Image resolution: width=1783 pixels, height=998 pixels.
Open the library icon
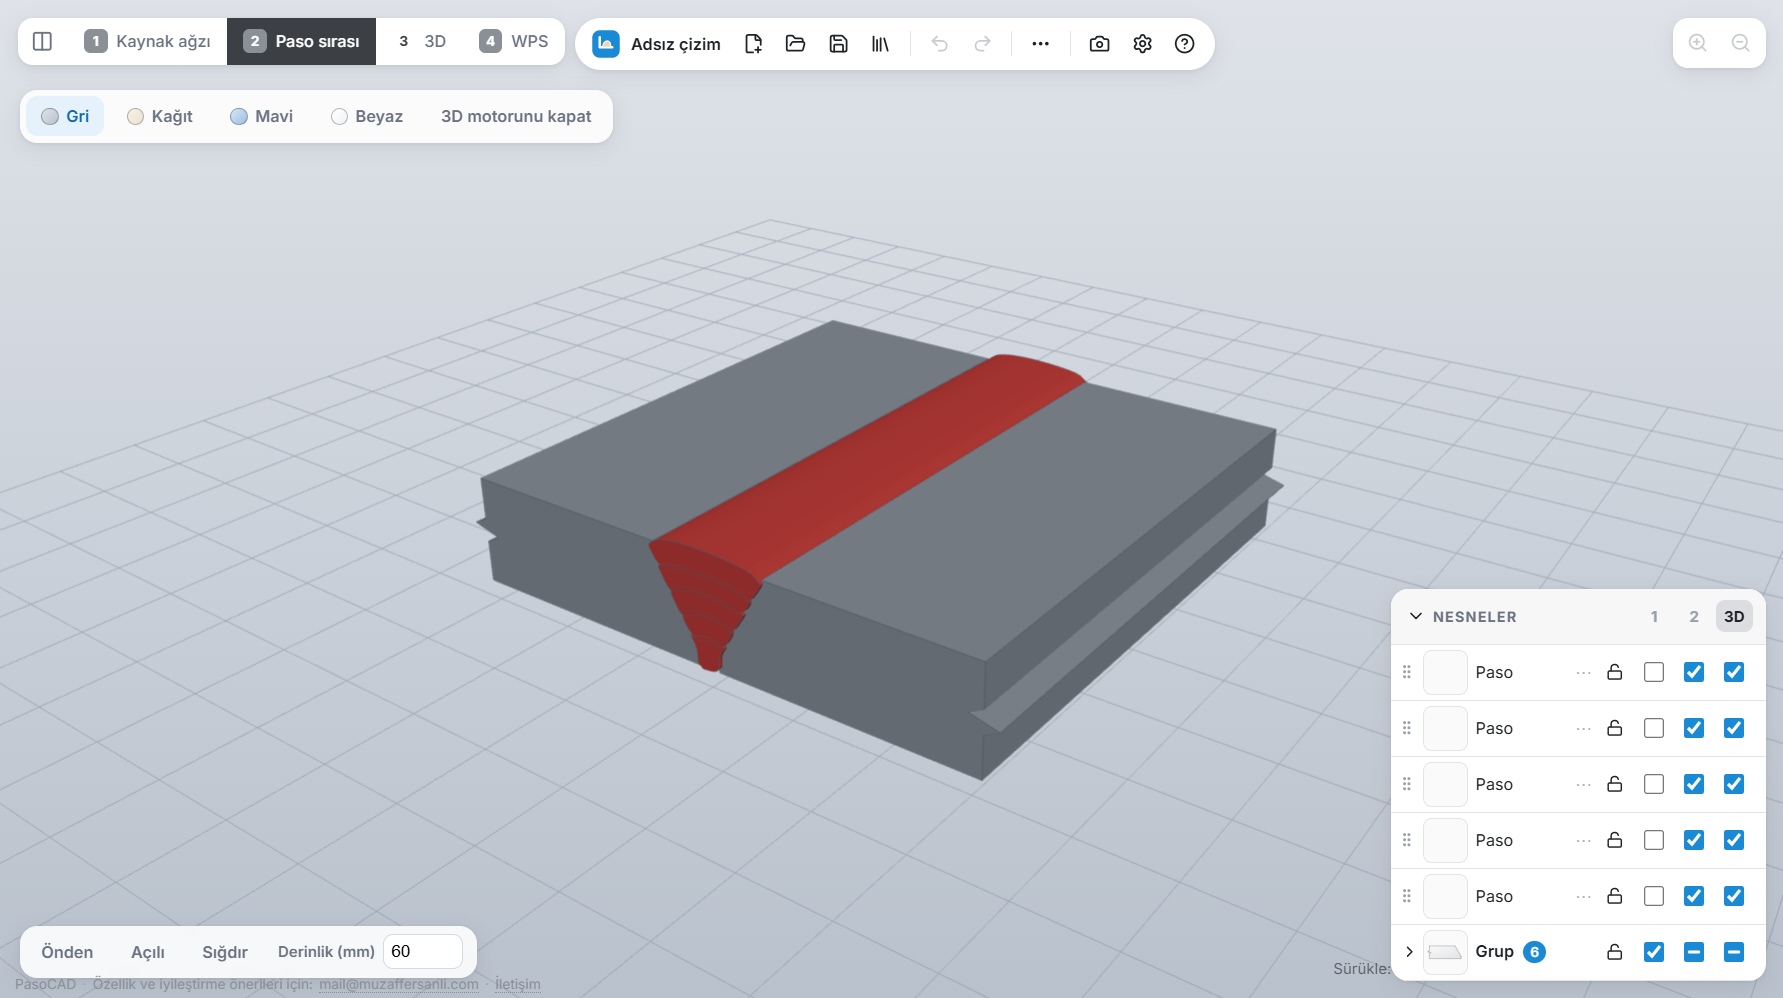881,44
